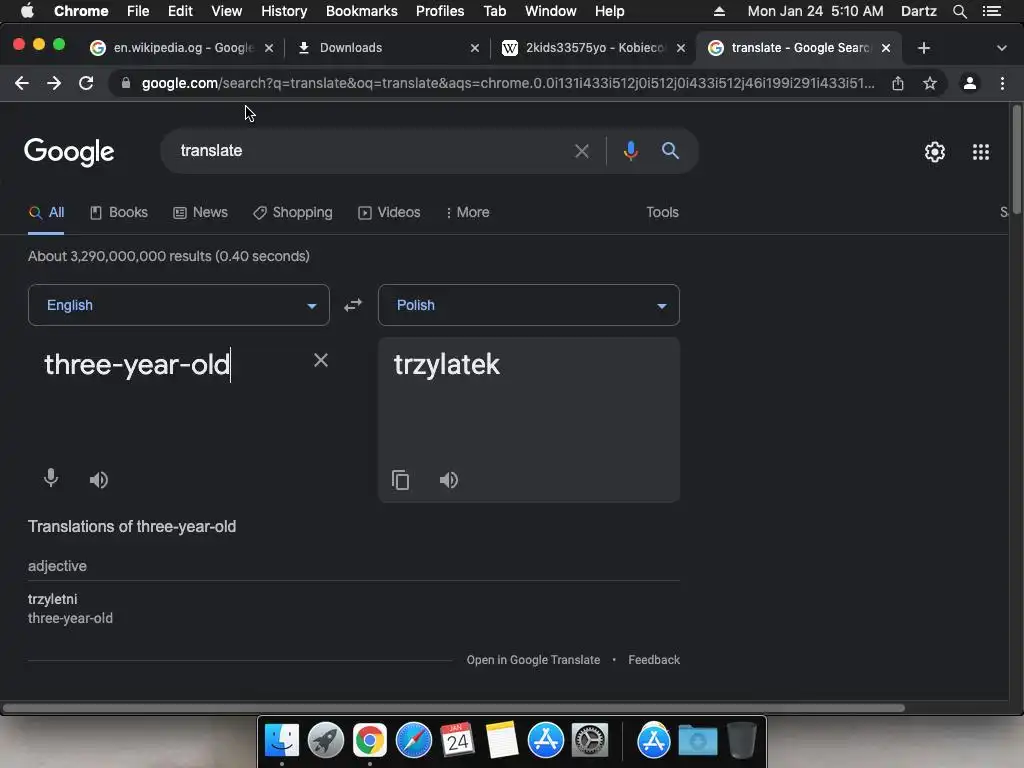Open the Profiles menu

point(440,11)
